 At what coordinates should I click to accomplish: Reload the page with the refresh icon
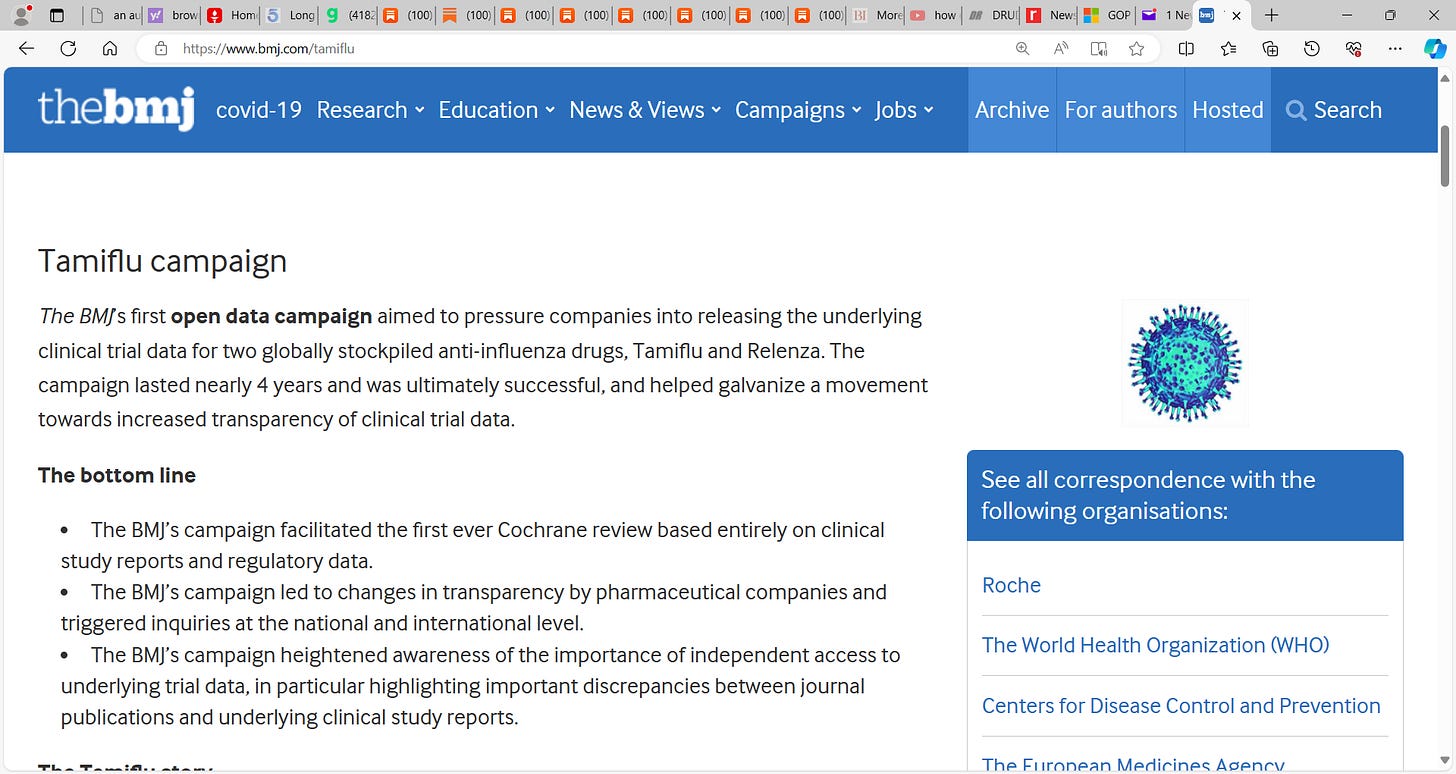(68, 48)
